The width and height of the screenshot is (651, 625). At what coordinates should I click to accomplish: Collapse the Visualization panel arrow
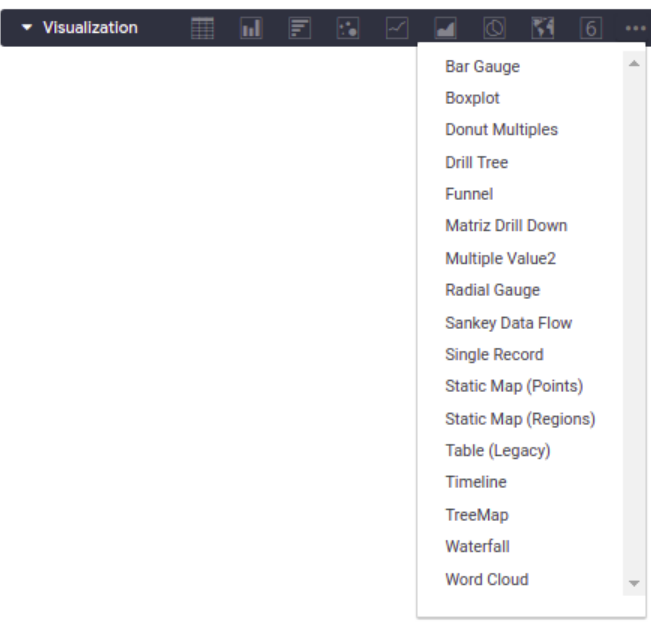[x=27, y=28]
